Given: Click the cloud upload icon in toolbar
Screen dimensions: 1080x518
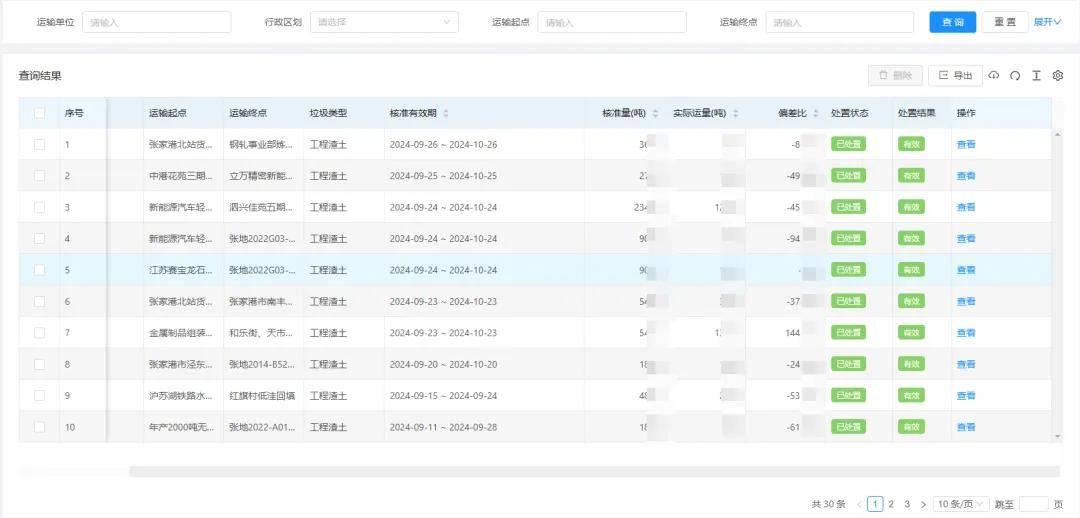Looking at the screenshot, I should pyautogui.click(x=994, y=76).
